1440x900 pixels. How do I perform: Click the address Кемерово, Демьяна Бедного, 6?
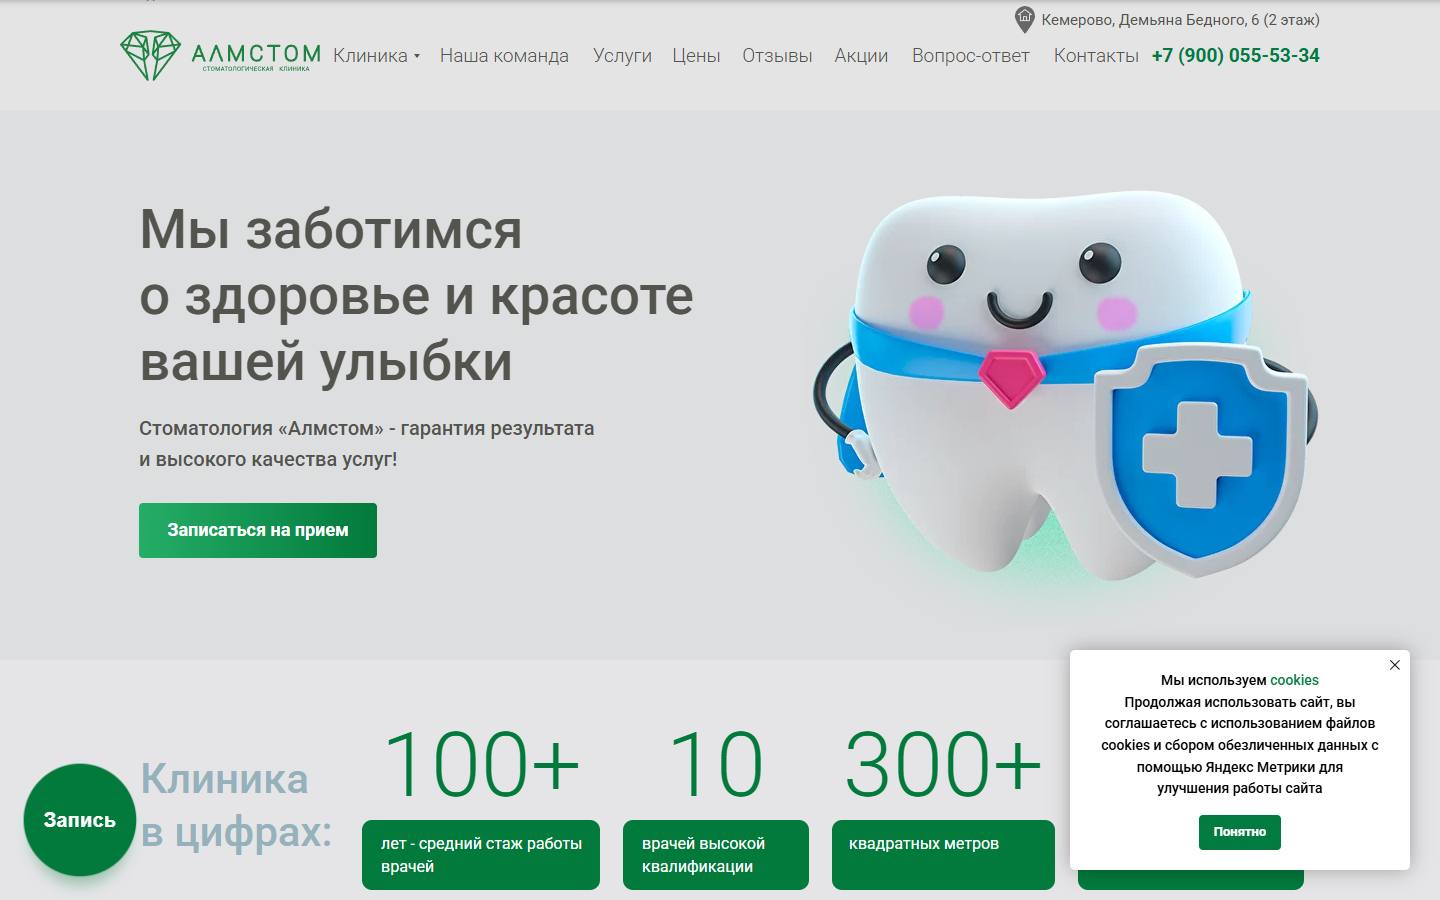1180,20
